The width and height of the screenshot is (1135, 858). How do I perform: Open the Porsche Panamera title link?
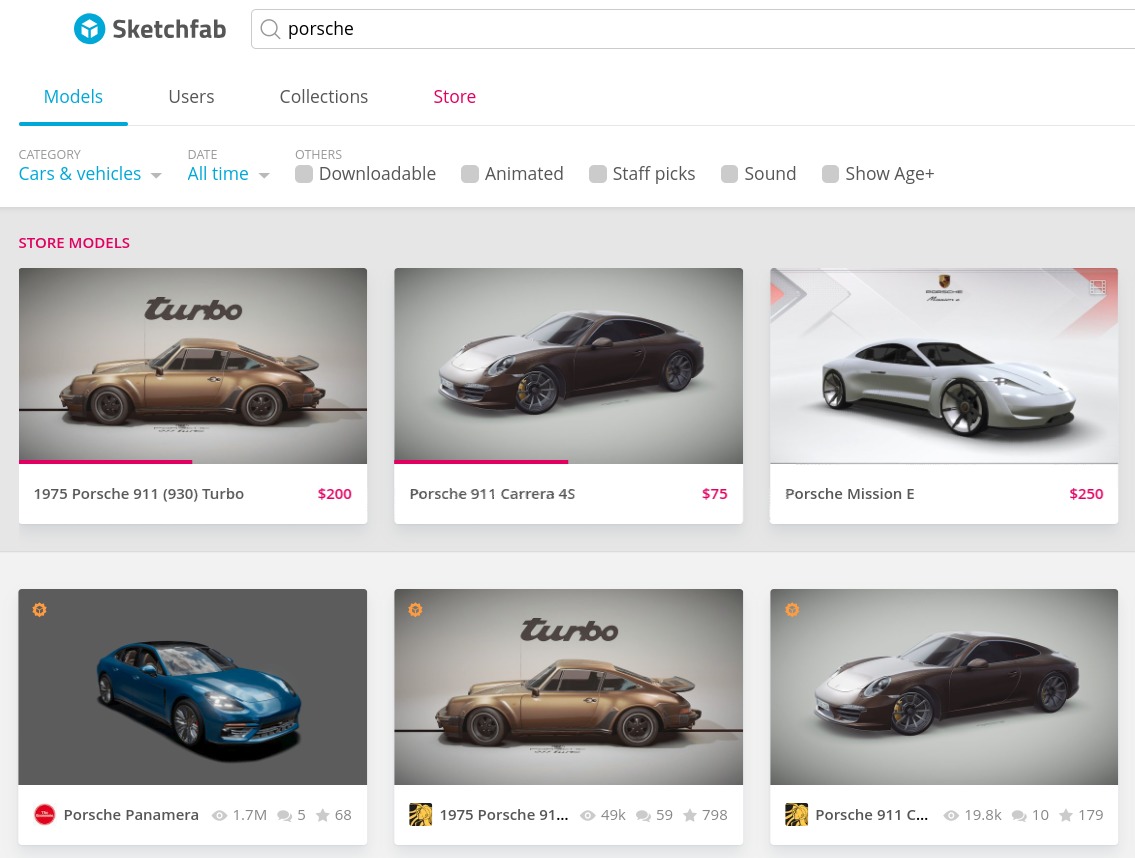[131, 815]
